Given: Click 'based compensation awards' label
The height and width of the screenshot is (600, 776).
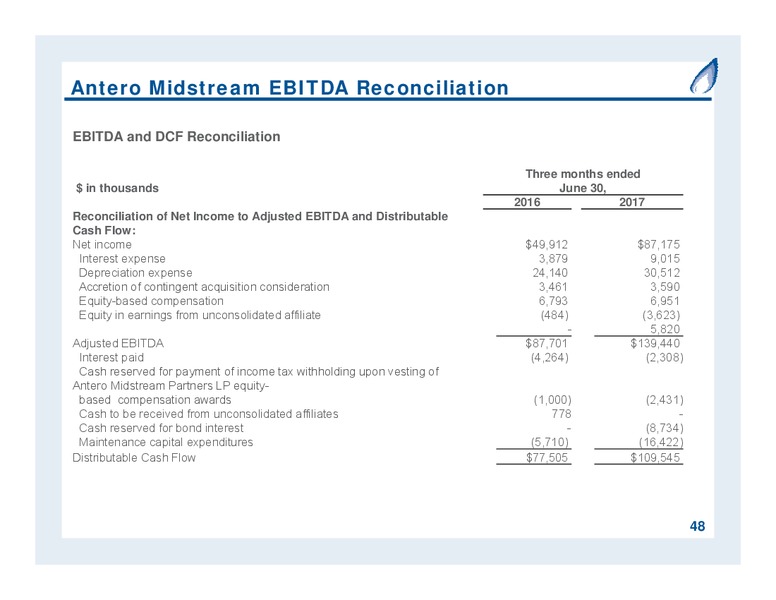Looking at the screenshot, I should click(x=155, y=400).
